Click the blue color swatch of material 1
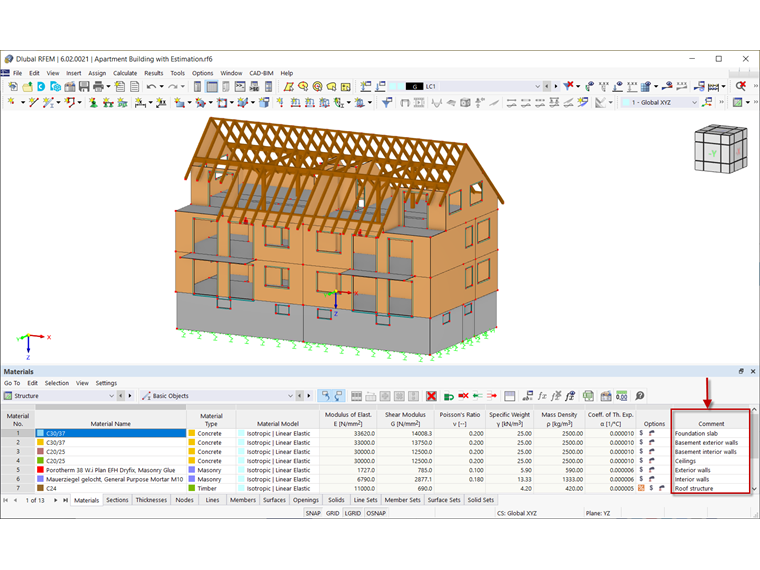 (40, 433)
